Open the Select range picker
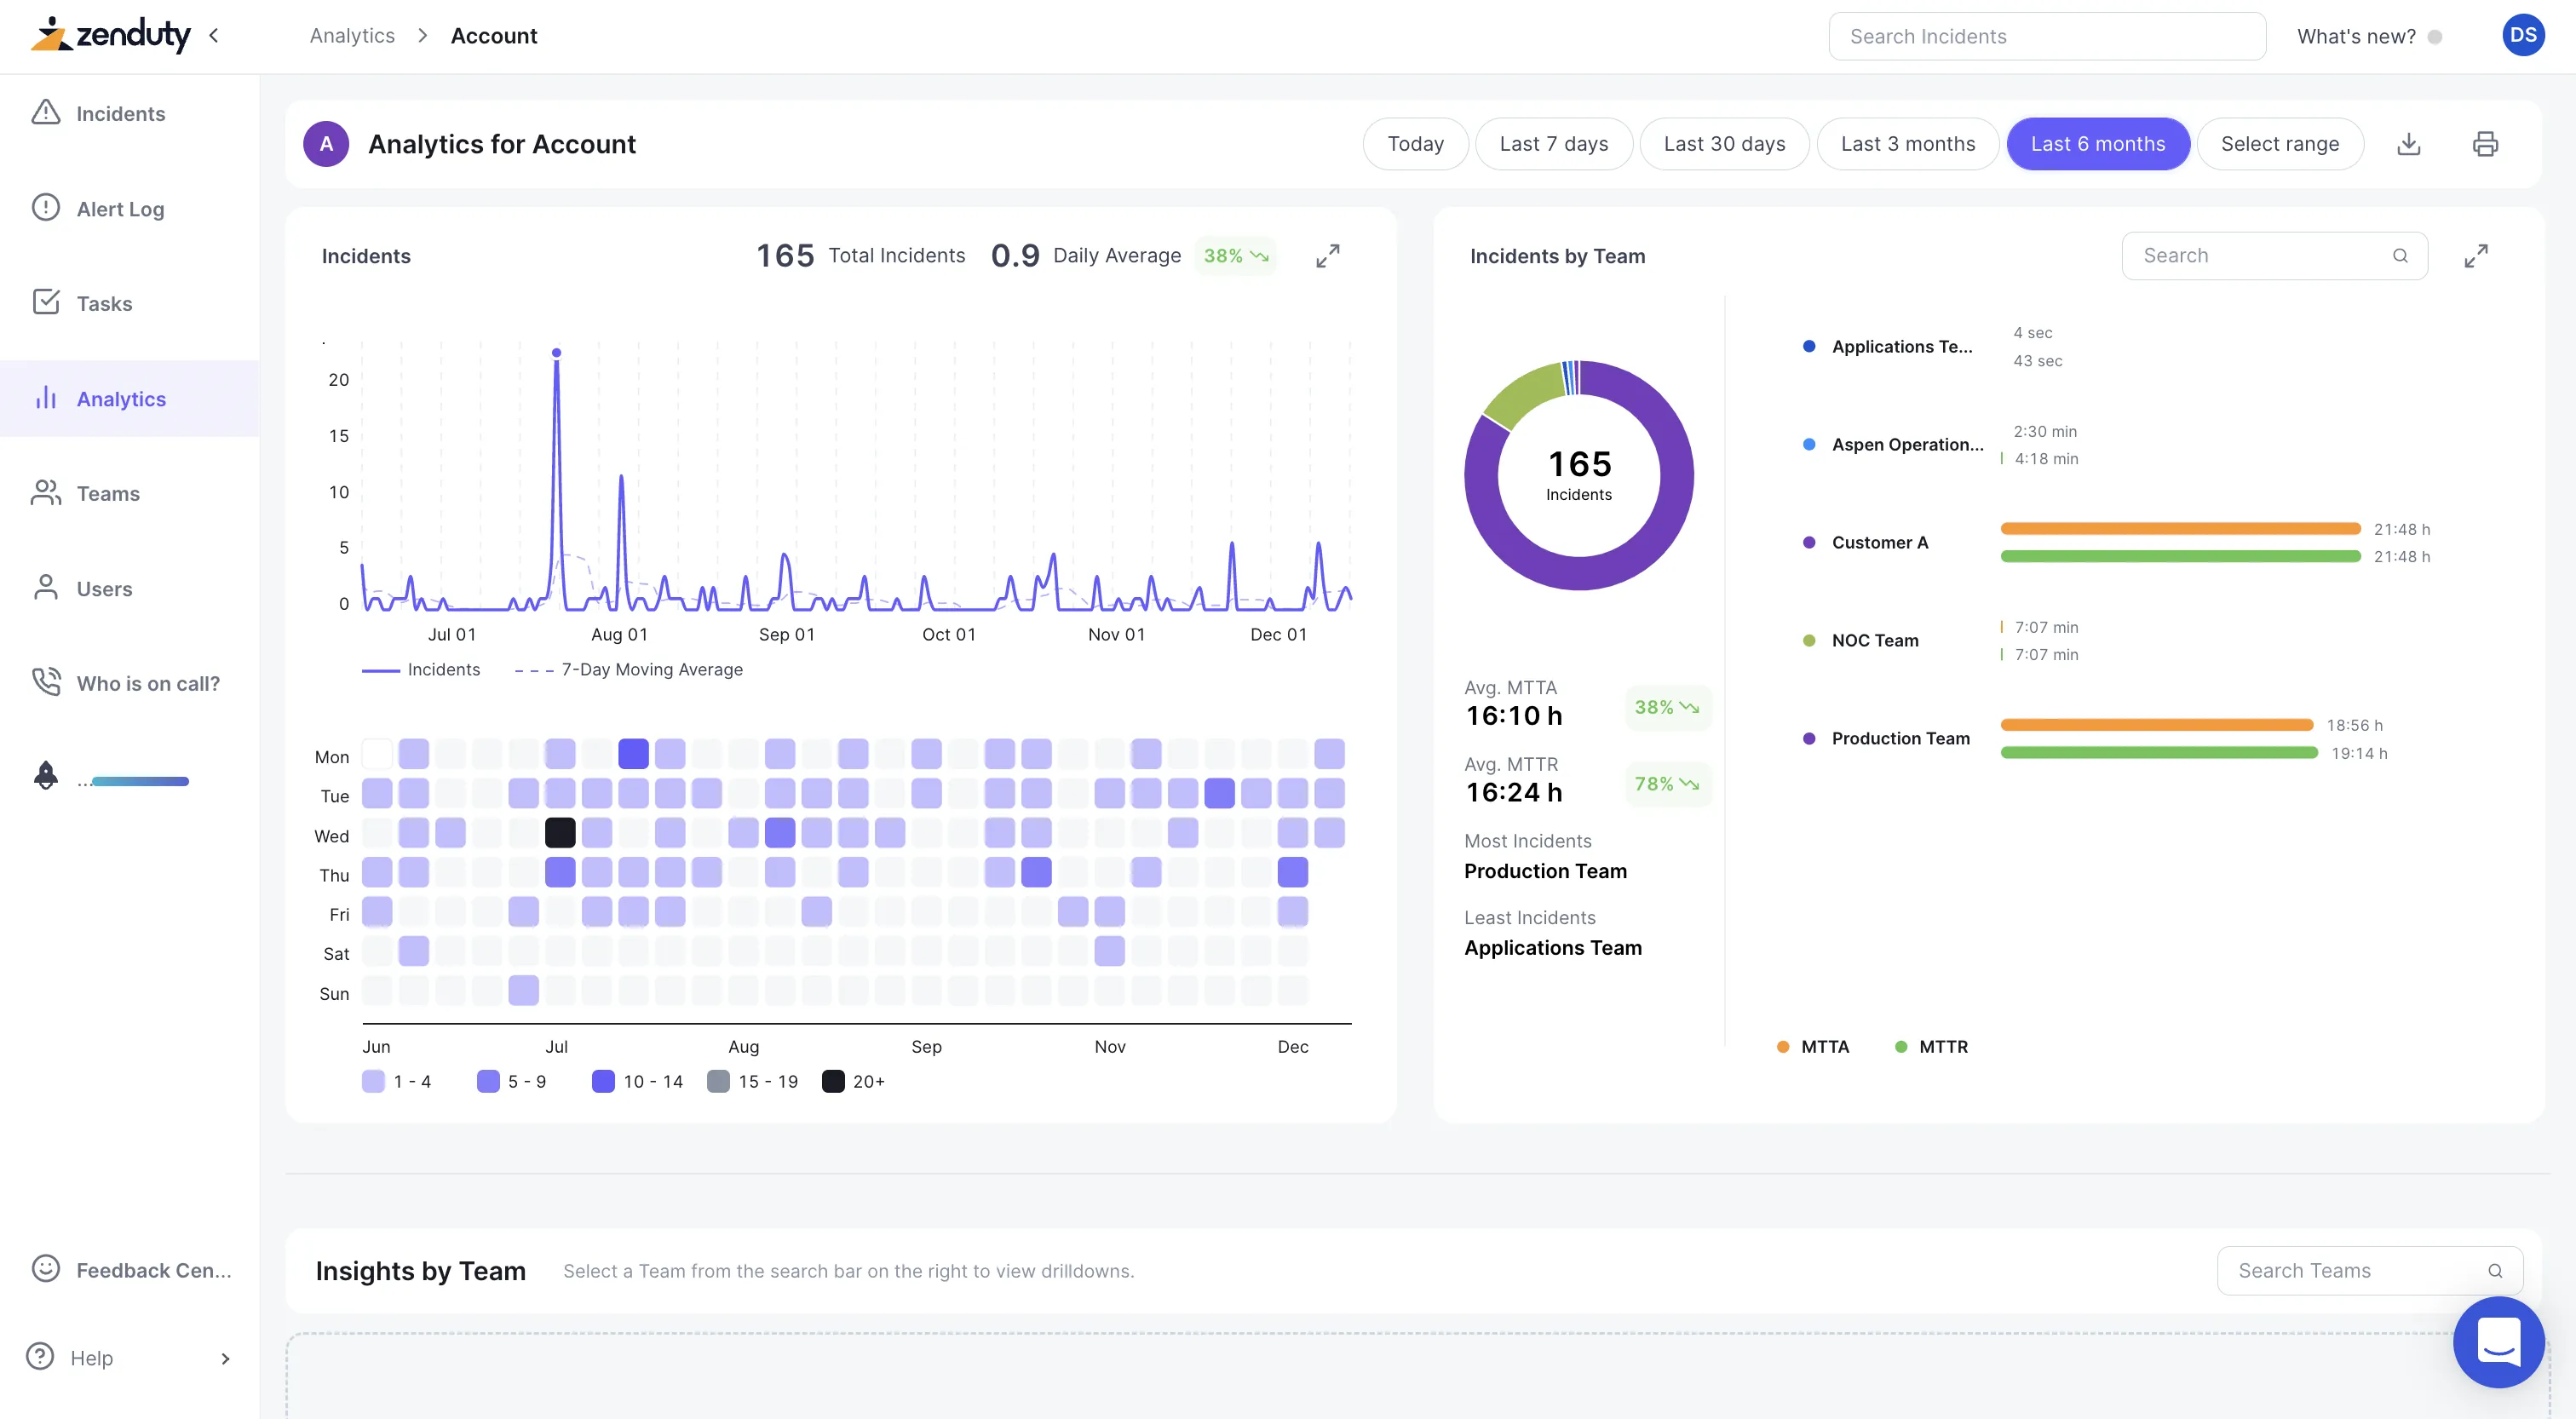Screen dimensions: 2576x1419 [2279, 144]
